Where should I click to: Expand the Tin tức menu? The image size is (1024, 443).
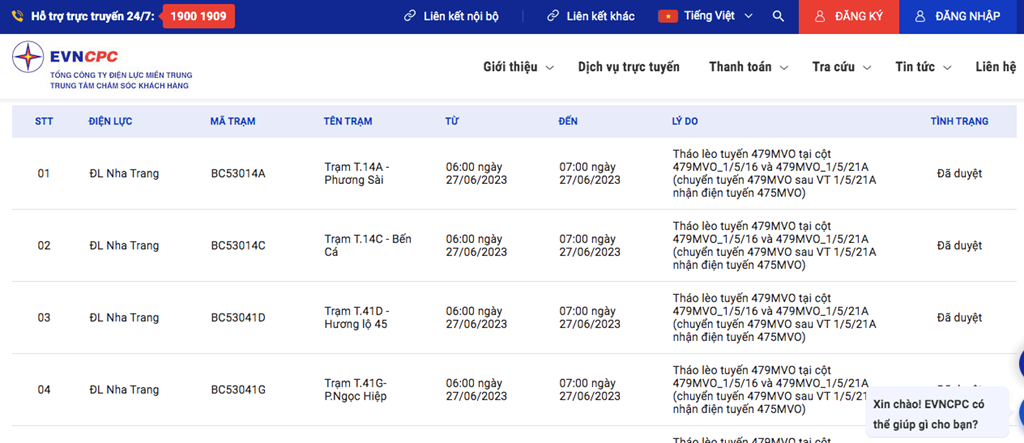click(x=923, y=67)
